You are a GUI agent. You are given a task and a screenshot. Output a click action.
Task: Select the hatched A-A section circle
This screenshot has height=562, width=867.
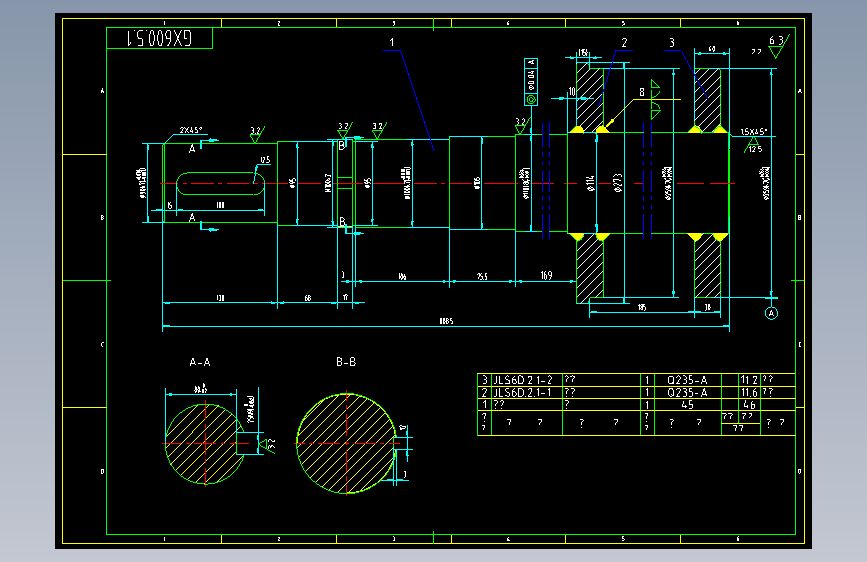click(x=205, y=444)
